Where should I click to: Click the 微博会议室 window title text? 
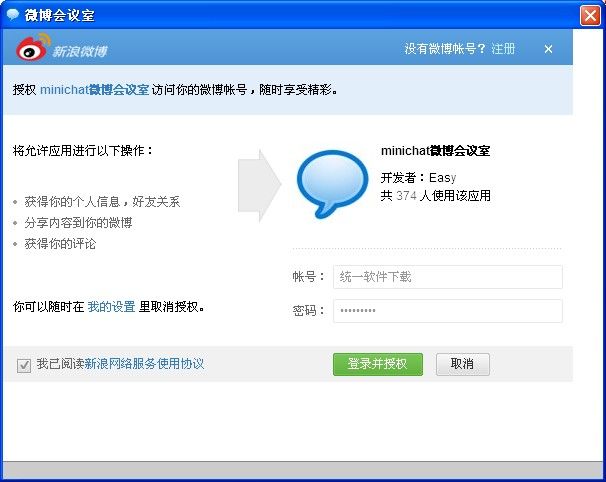click(60, 15)
